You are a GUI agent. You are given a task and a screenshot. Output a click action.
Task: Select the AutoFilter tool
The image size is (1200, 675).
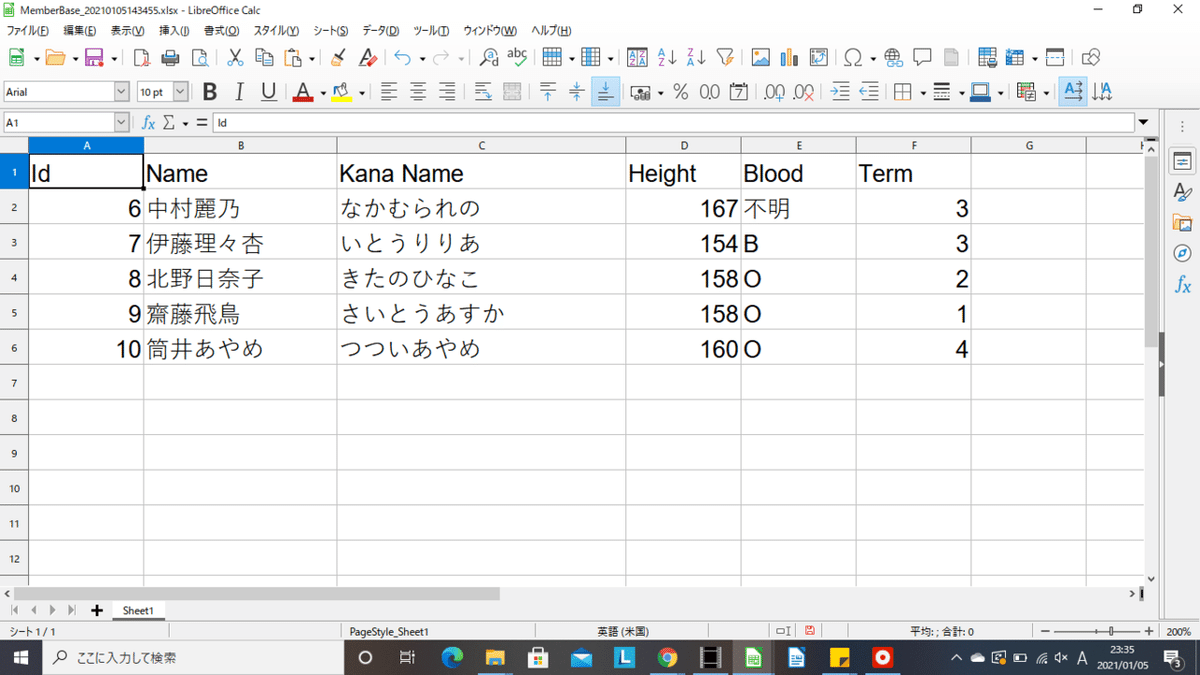point(724,57)
